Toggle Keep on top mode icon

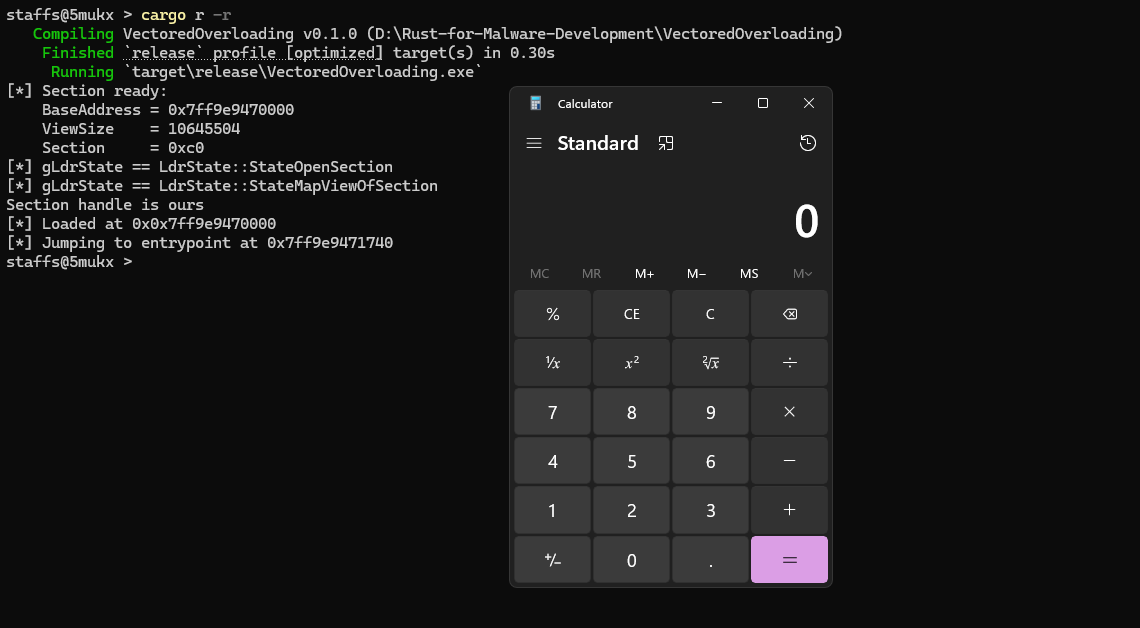(666, 143)
